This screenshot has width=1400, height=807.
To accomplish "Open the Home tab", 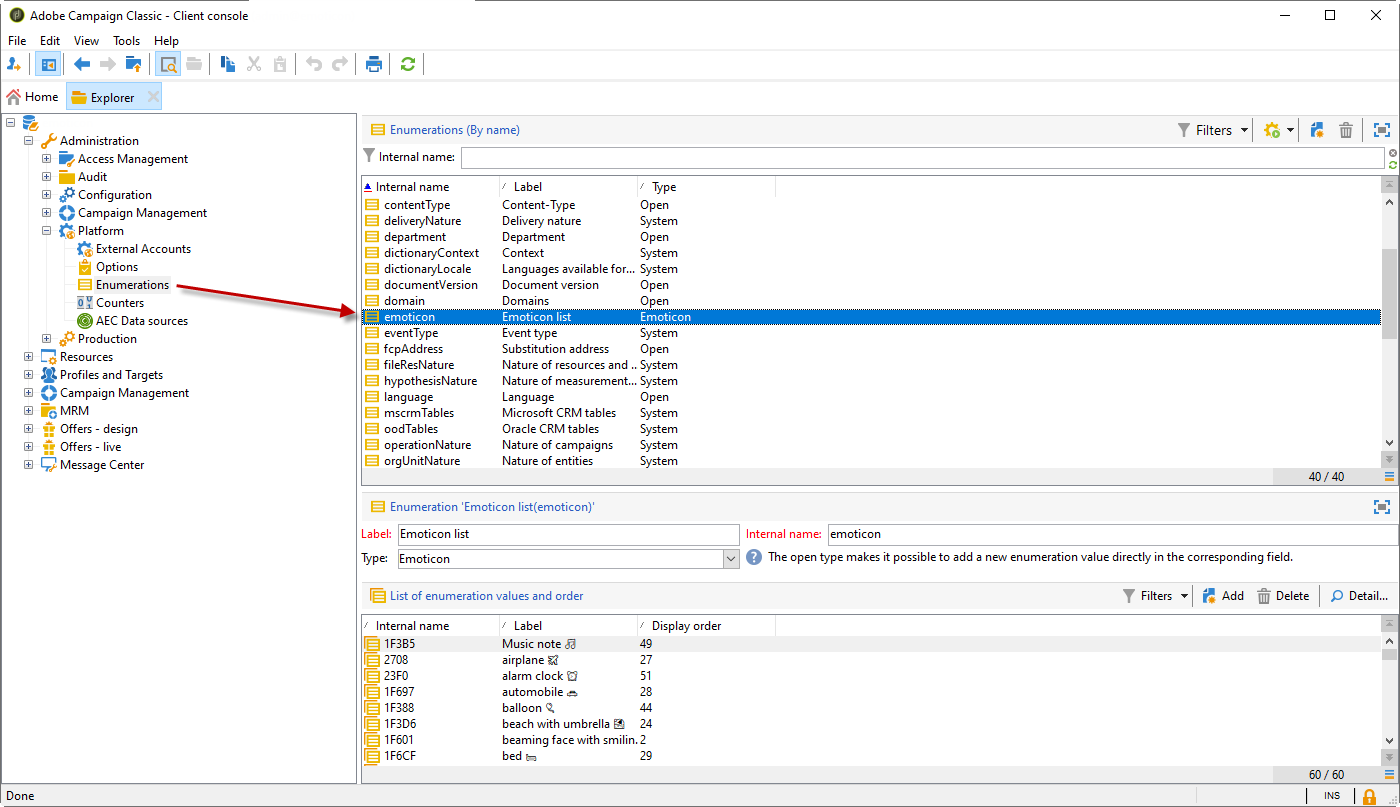I will tap(32, 97).
